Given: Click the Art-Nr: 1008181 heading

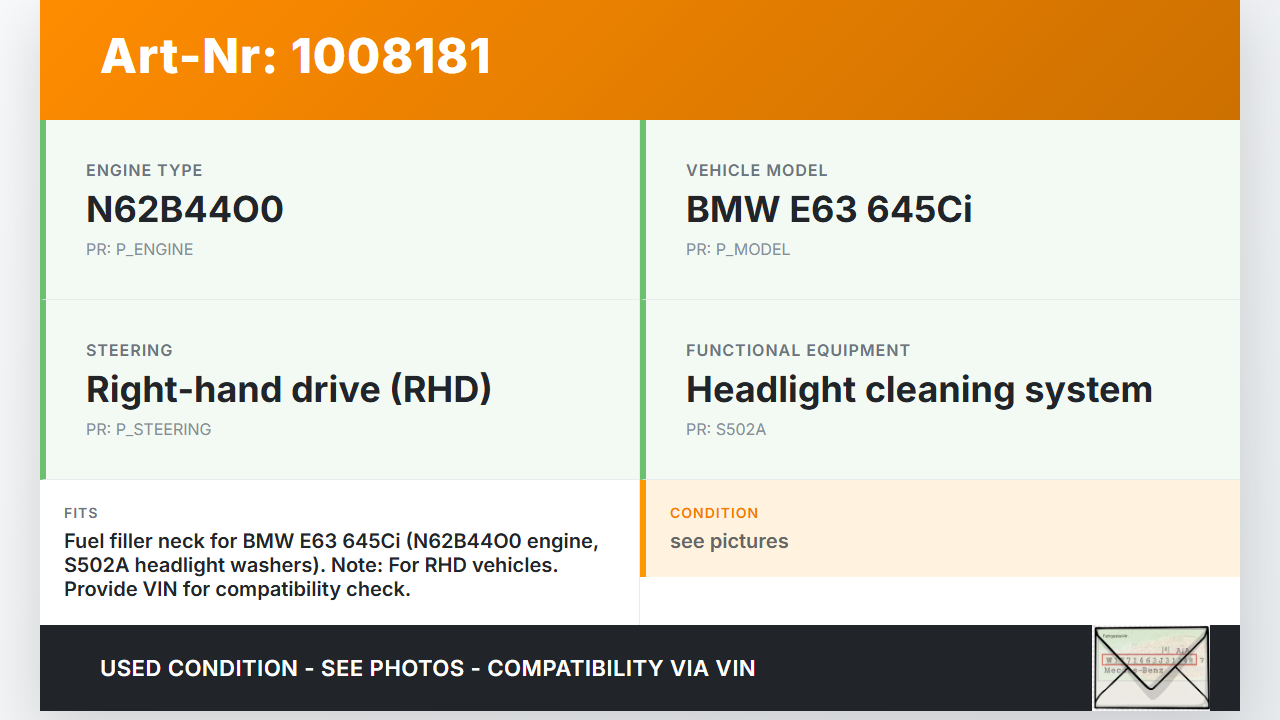Looking at the screenshot, I should (x=296, y=56).
